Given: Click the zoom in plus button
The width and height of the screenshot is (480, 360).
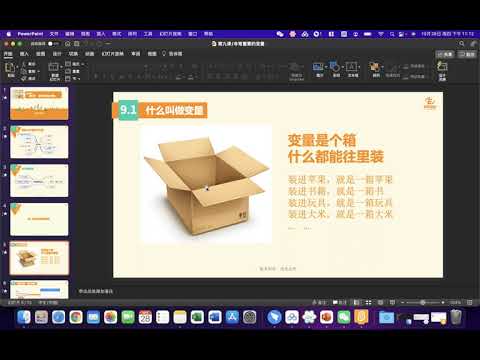Looking at the screenshot, I should pos(443,302).
